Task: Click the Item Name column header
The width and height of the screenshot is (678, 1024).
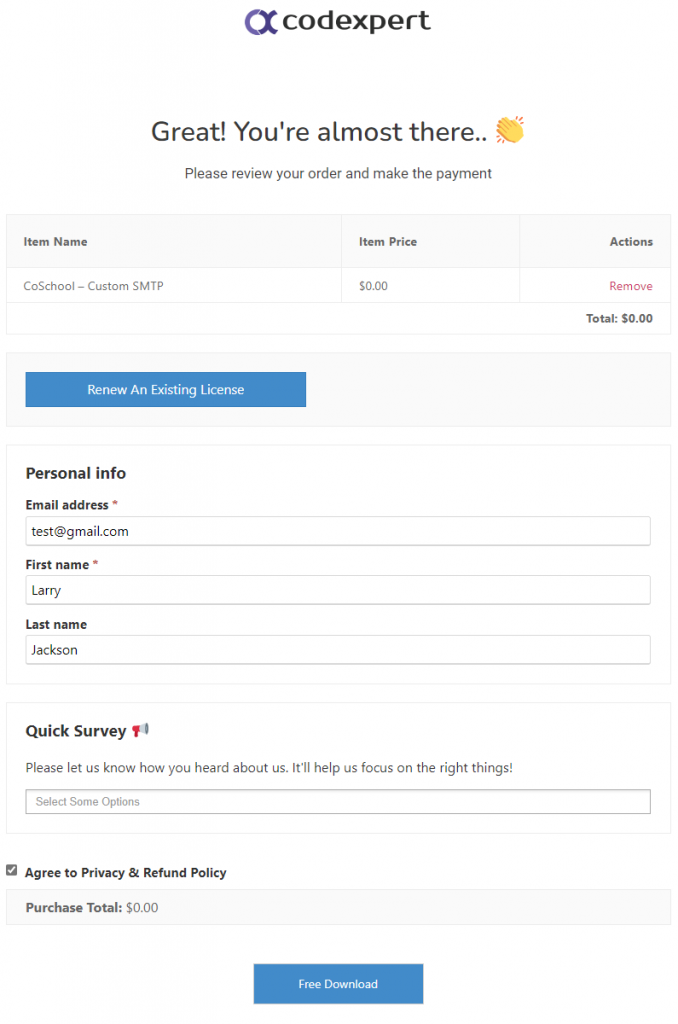Action: [56, 242]
